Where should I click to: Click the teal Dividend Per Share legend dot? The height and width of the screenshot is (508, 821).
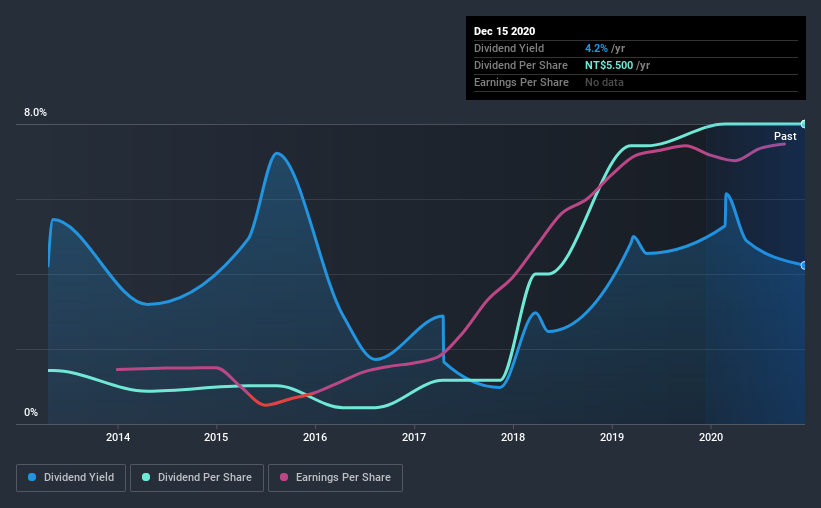[x=146, y=477]
